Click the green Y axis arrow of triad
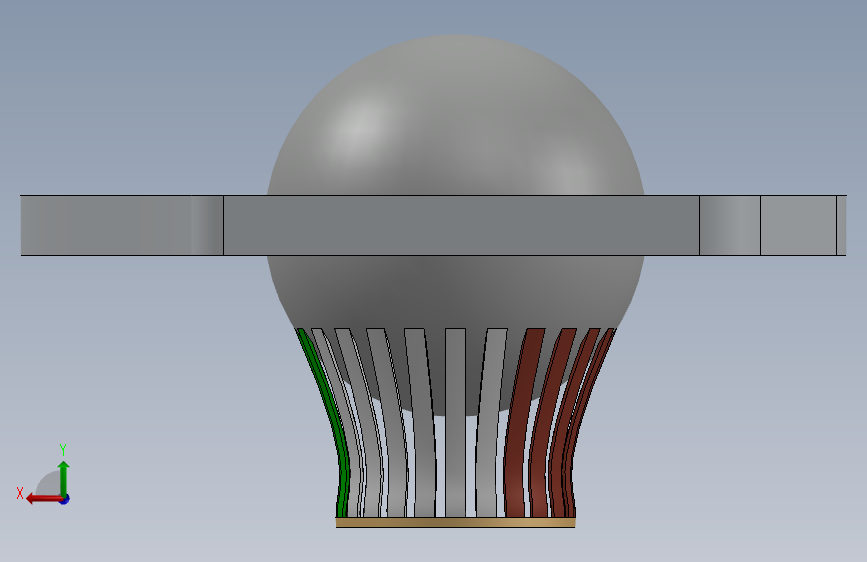This screenshot has width=867, height=562. 64,478
